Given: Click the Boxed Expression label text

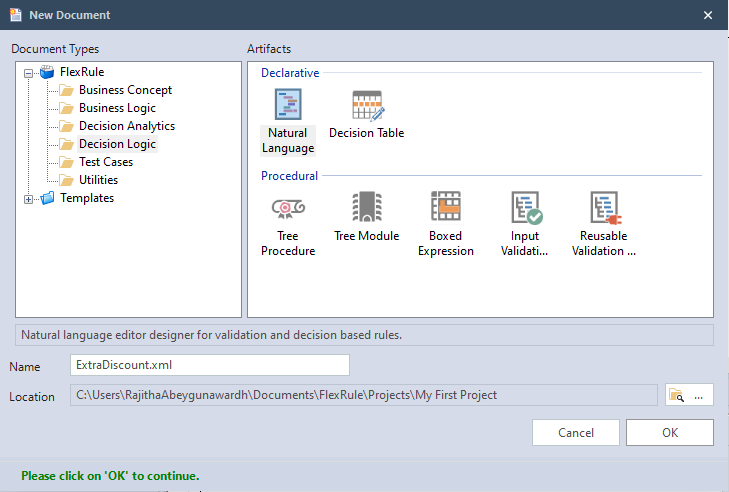Looking at the screenshot, I should pyautogui.click(x=445, y=243).
